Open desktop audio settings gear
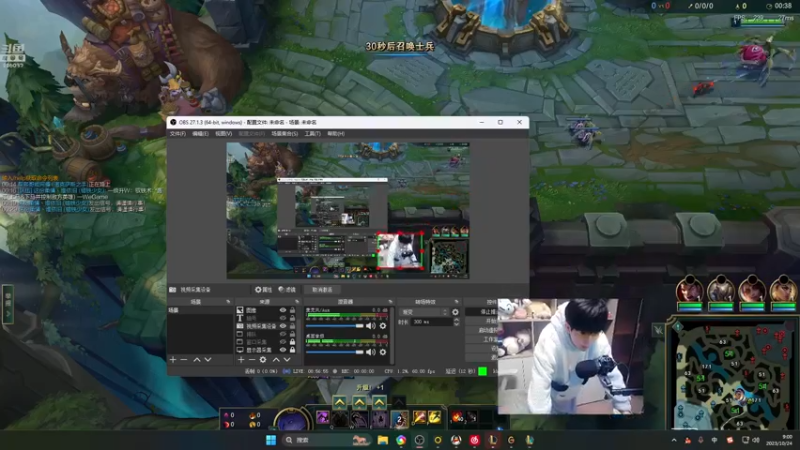Screen dimensions: 800x450 pyautogui.click(x=383, y=352)
